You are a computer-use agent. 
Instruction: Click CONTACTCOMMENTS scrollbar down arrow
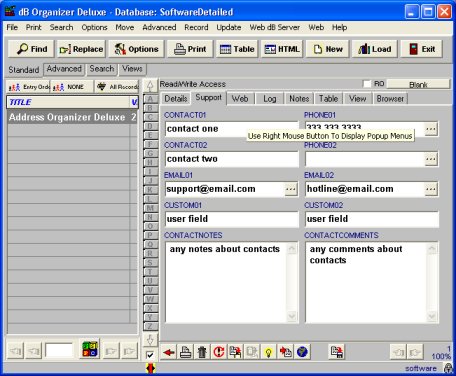tap(432, 316)
